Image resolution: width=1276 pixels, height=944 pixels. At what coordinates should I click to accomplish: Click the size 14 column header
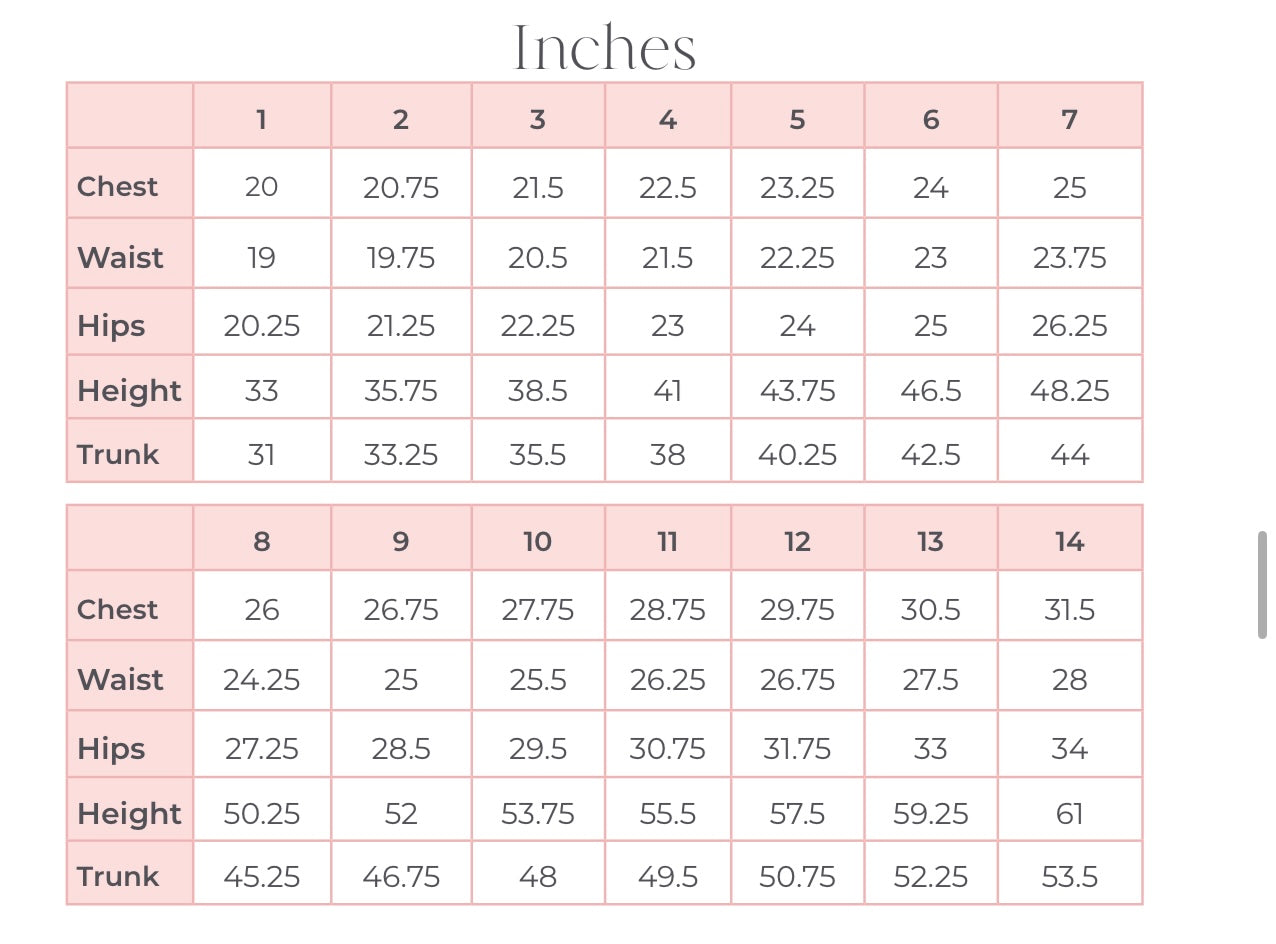1069,542
